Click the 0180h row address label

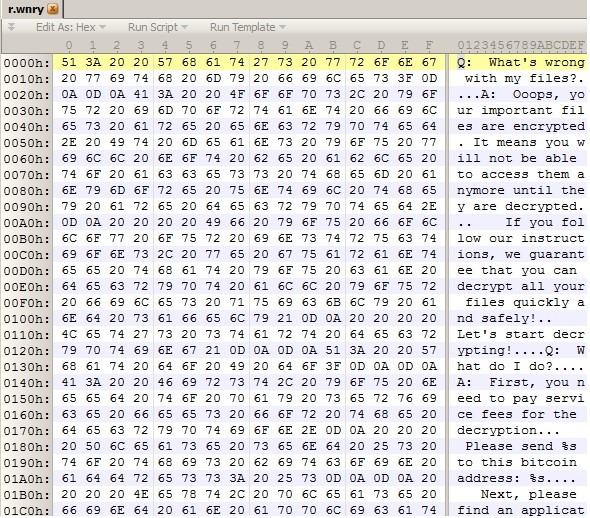tap(26, 447)
